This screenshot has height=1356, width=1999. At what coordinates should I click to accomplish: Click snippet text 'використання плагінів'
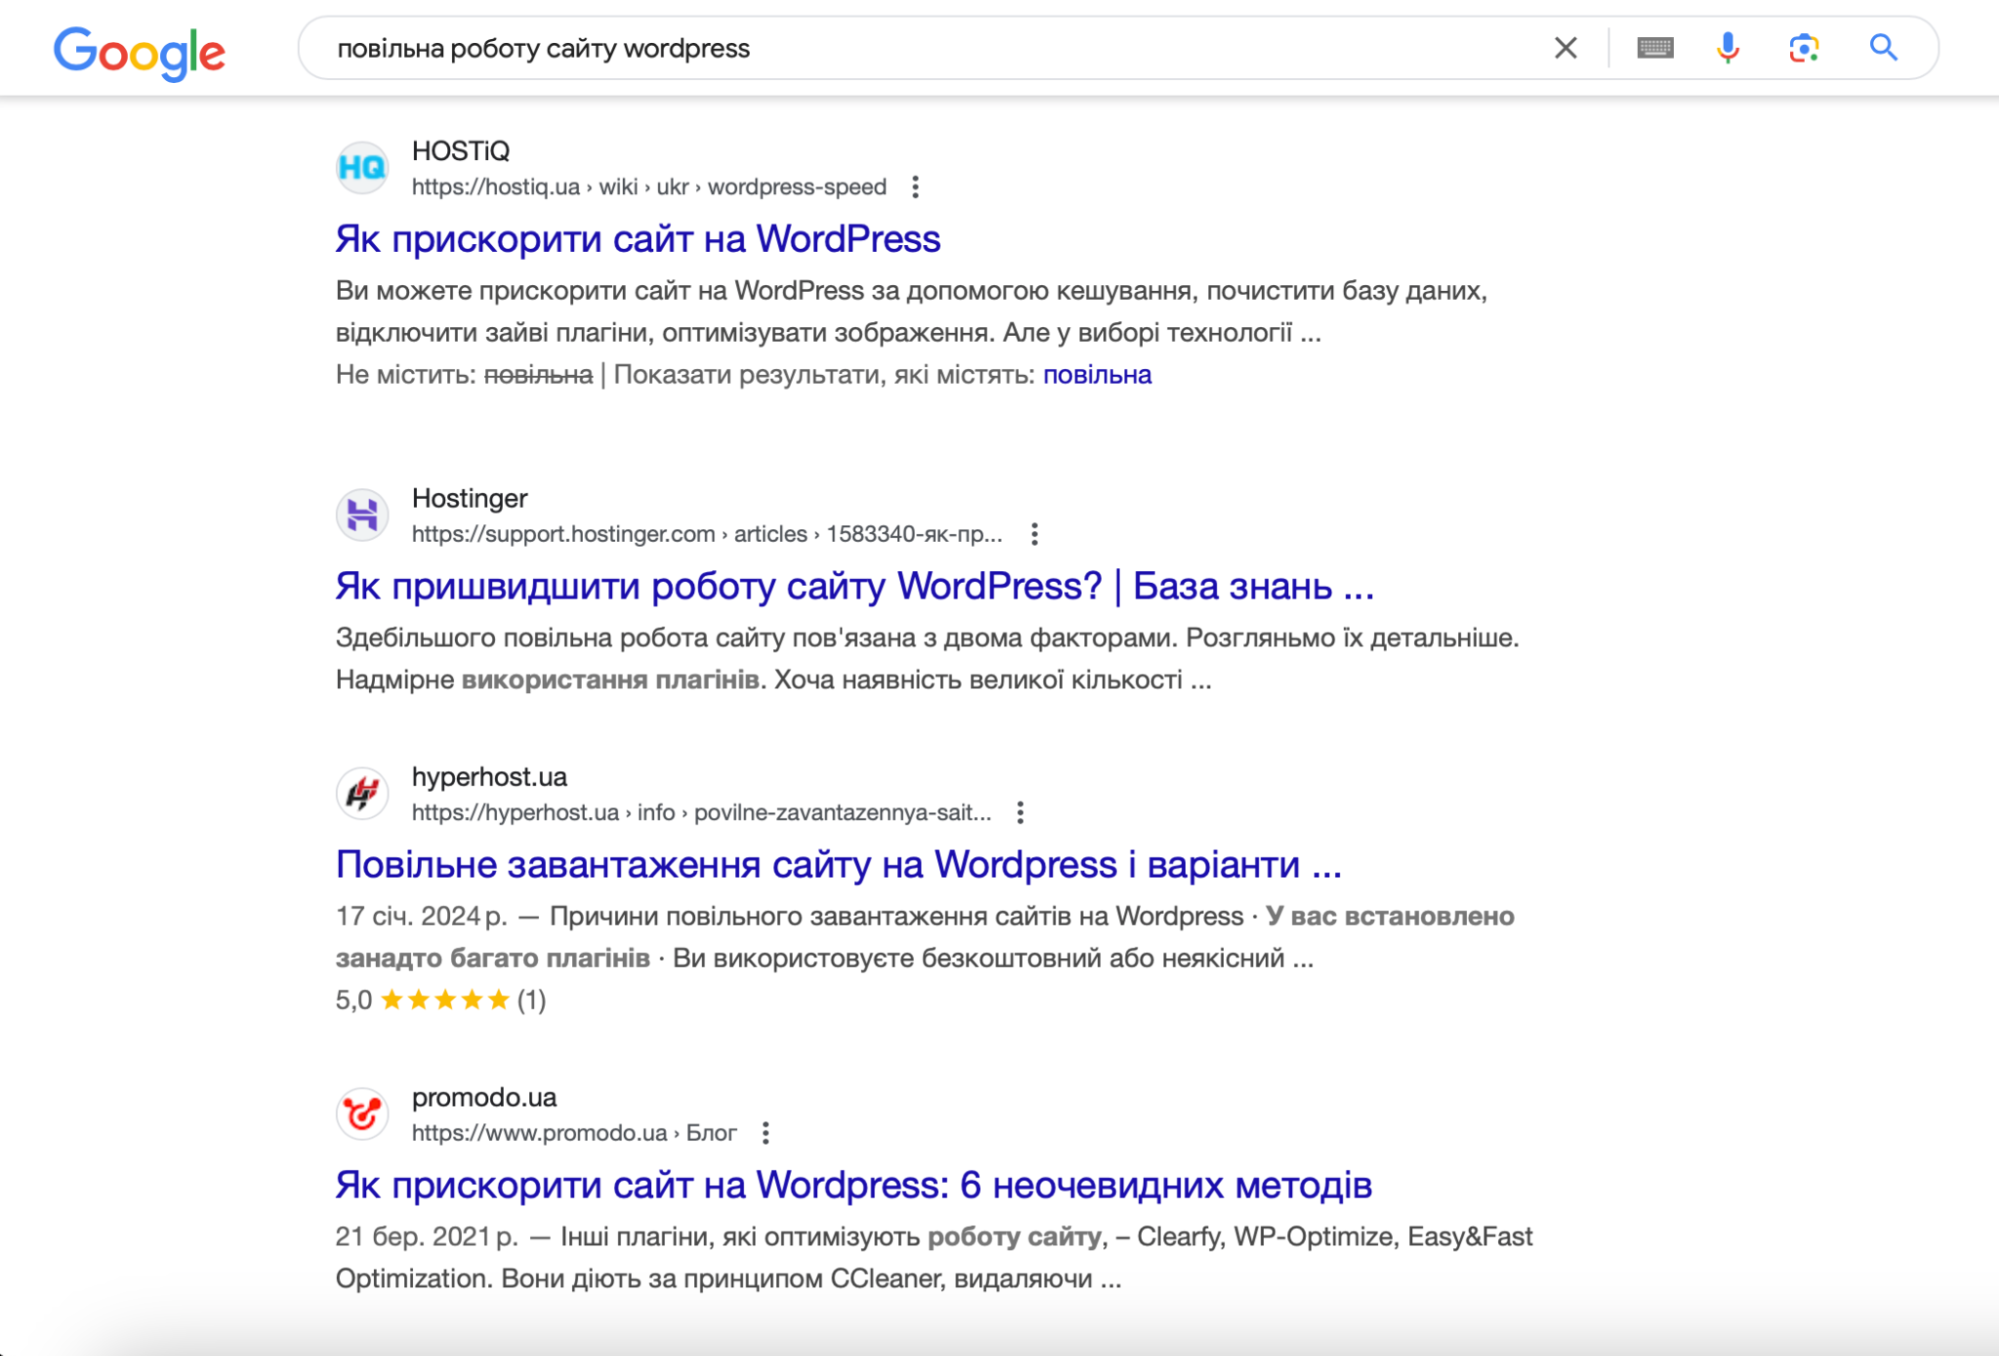click(610, 680)
